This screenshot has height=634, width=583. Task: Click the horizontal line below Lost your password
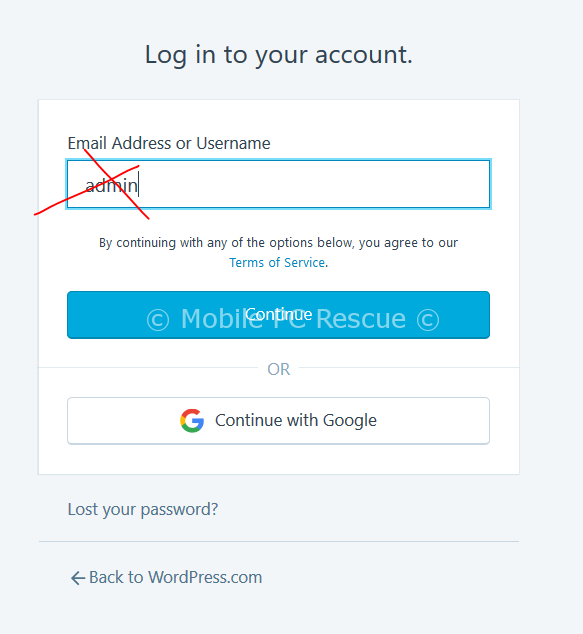pos(279,541)
